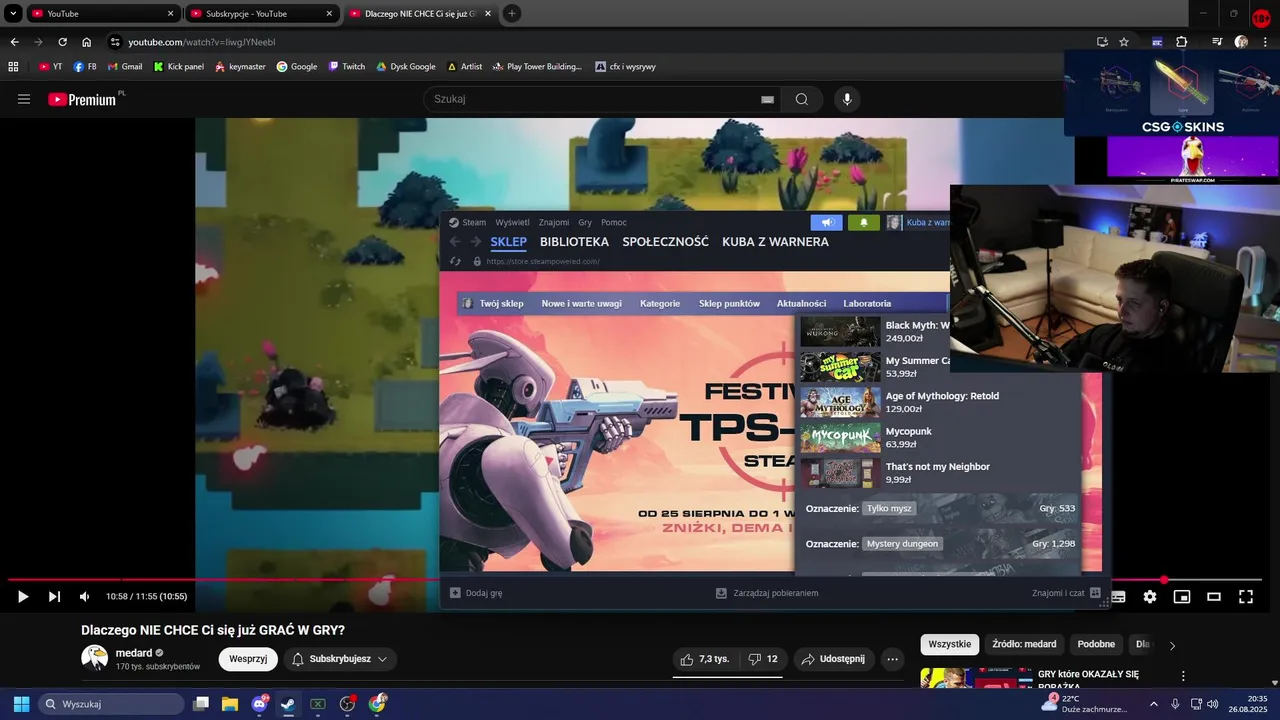Skip to the next video
1280x720 pixels.
coord(54,597)
